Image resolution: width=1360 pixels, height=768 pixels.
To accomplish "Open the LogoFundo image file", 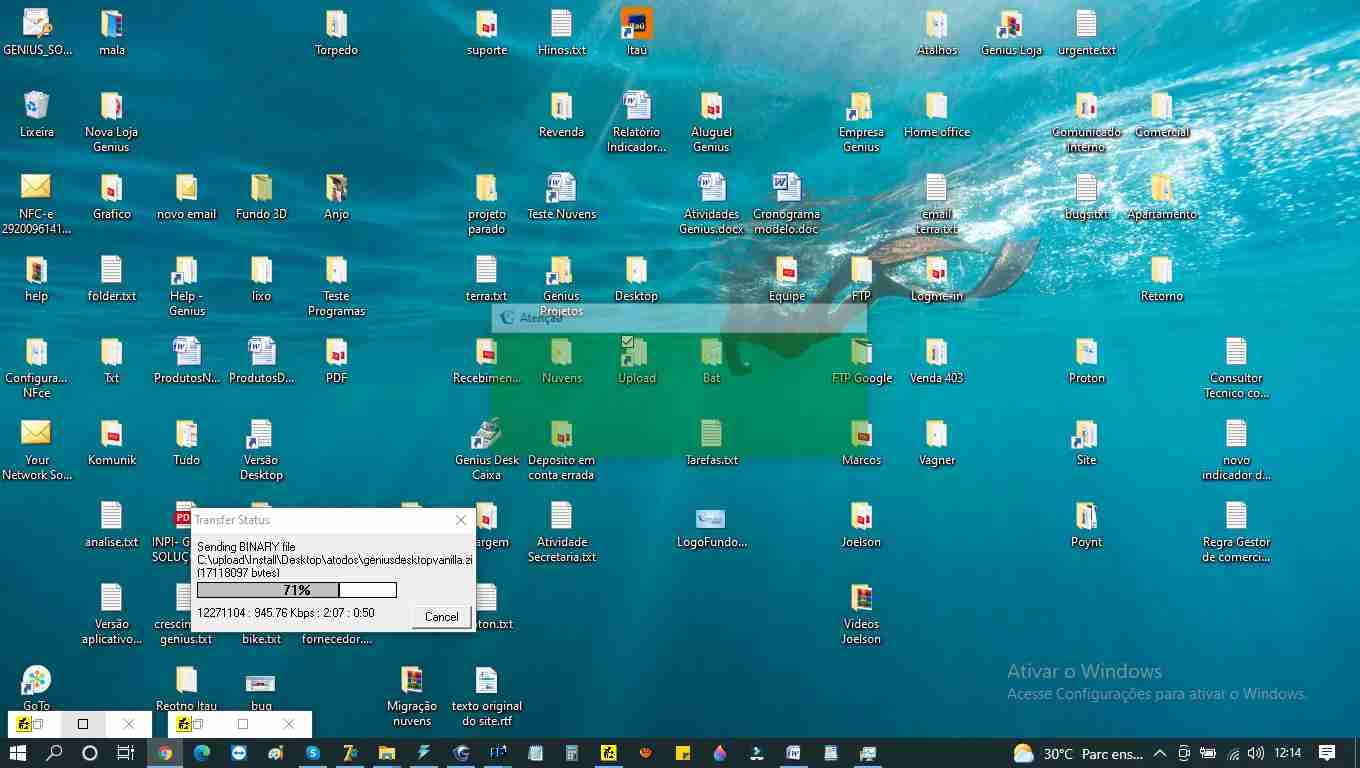I will 711,518.
